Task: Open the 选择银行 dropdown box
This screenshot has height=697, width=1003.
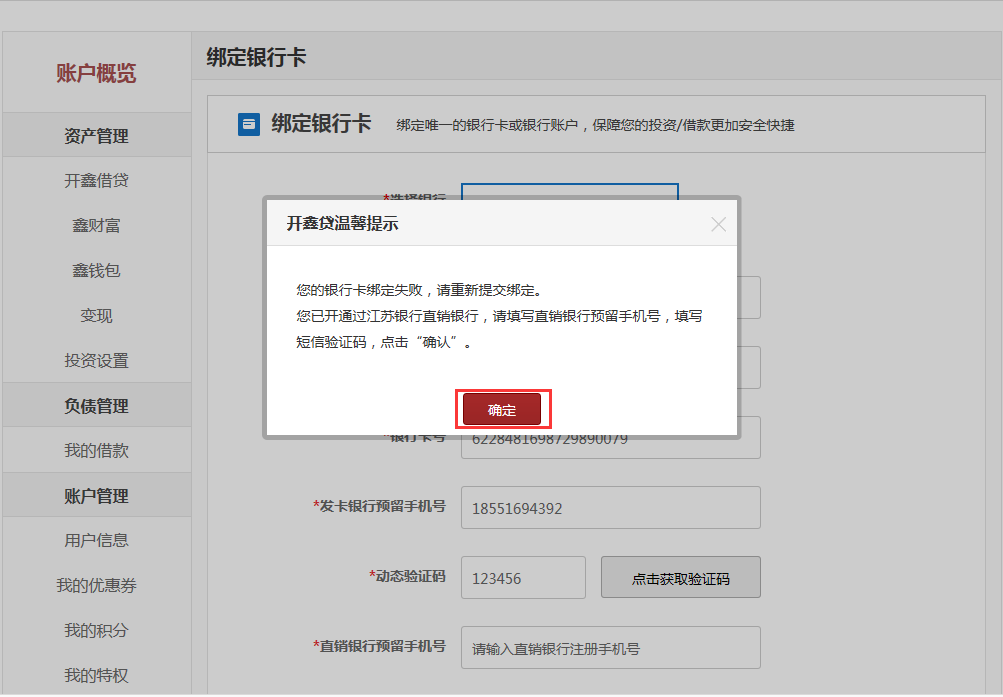Action: tap(569, 191)
